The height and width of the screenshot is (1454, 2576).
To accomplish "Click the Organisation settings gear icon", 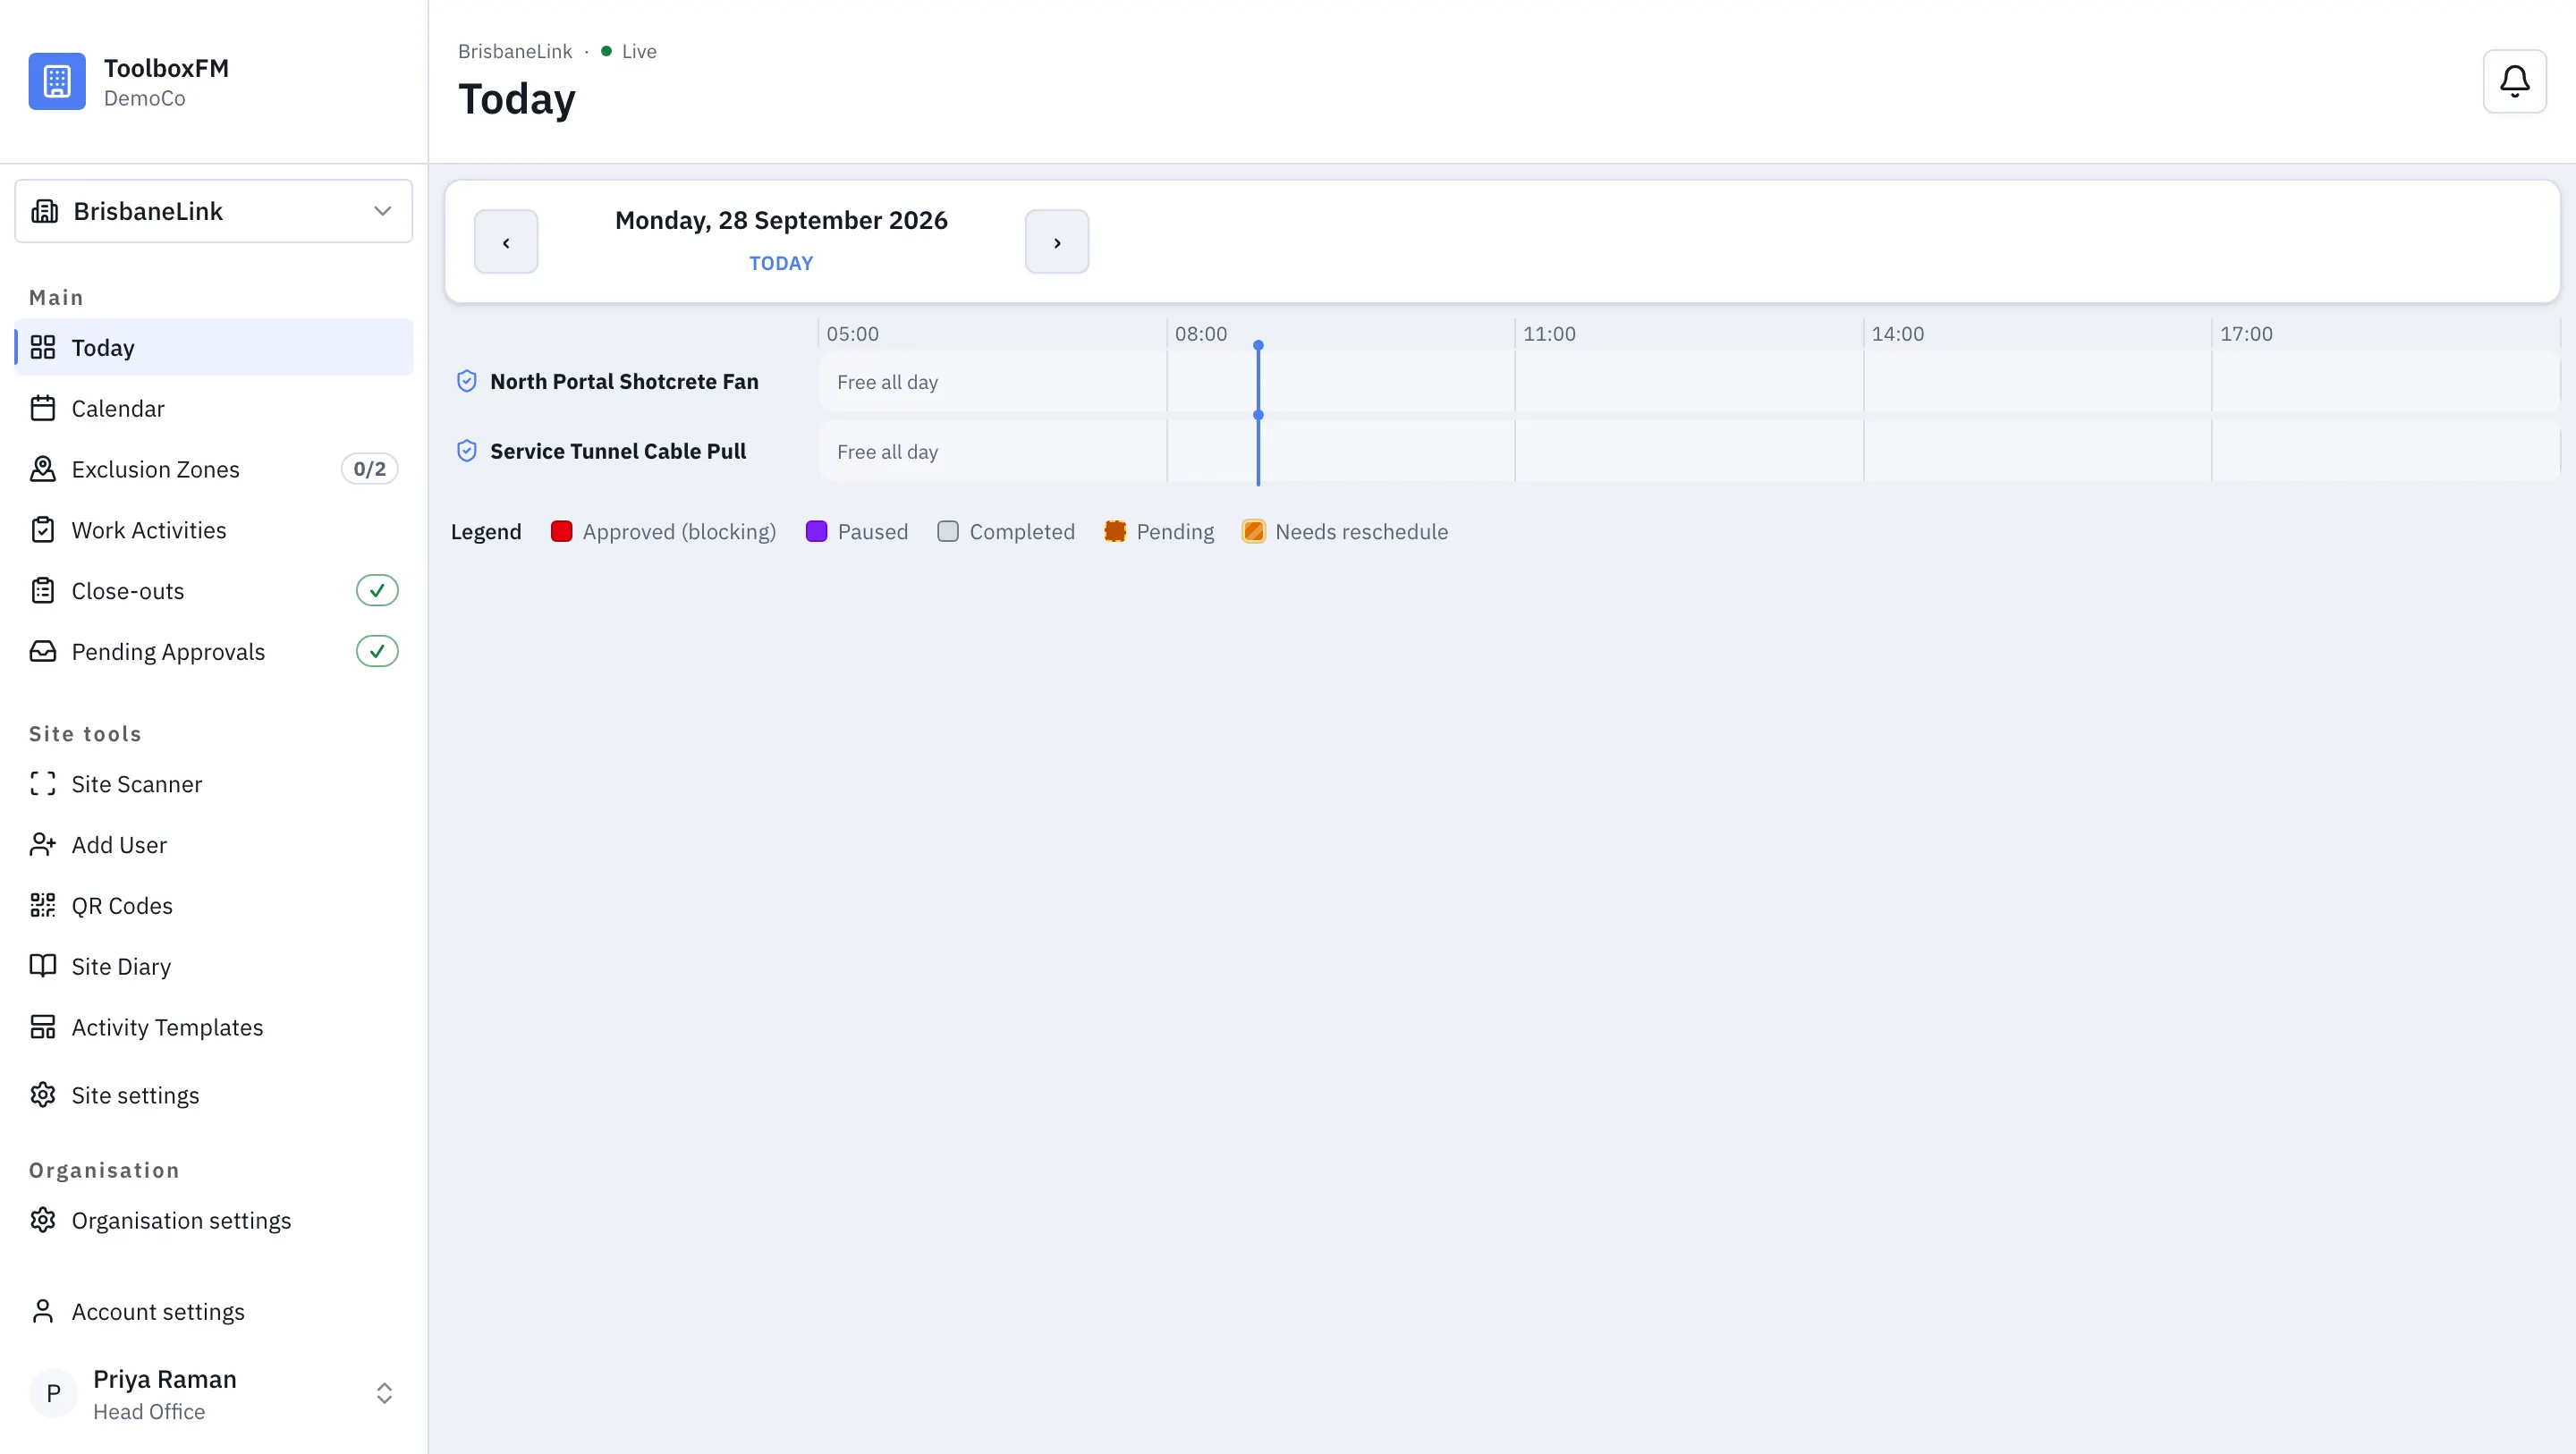I will point(43,1220).
